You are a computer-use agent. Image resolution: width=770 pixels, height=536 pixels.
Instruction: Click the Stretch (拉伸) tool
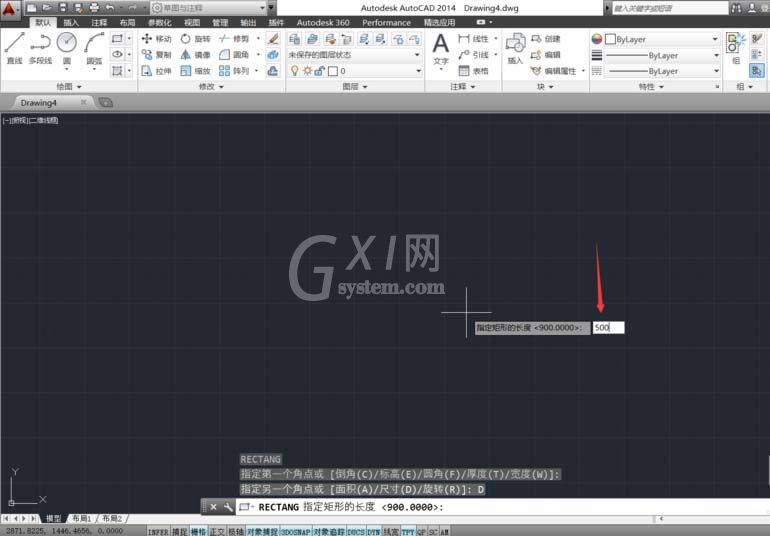156,71
